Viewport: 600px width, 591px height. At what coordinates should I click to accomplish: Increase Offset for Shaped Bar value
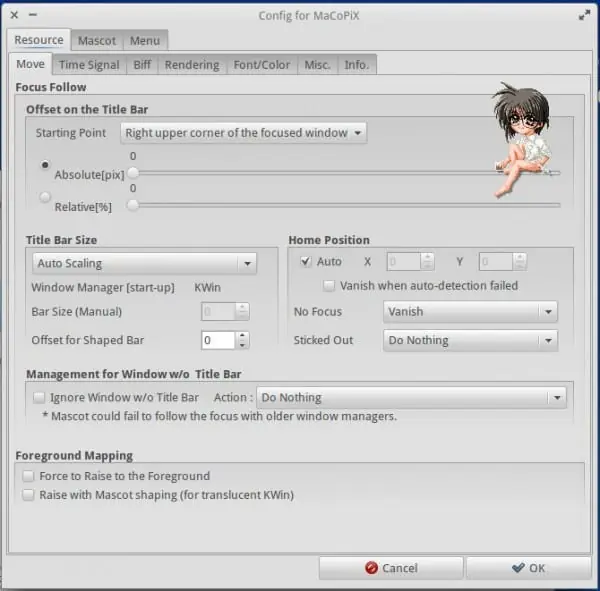click(242, 335)
